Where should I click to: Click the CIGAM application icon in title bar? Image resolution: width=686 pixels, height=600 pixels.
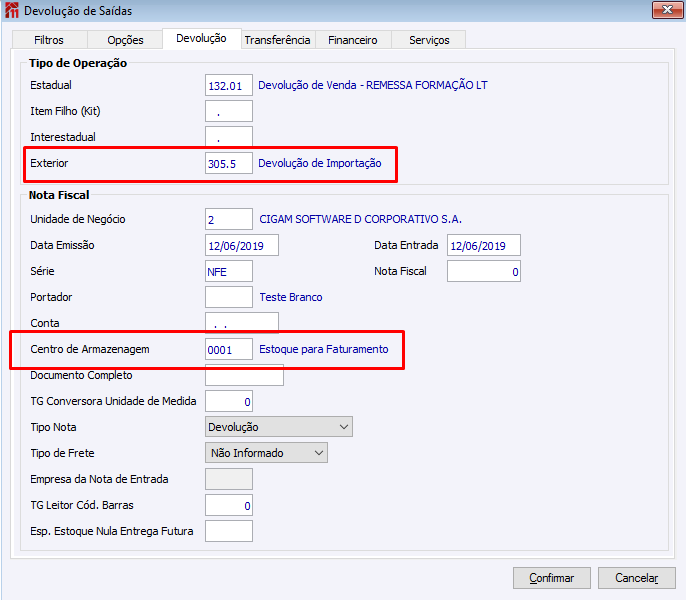click(12, 11)
